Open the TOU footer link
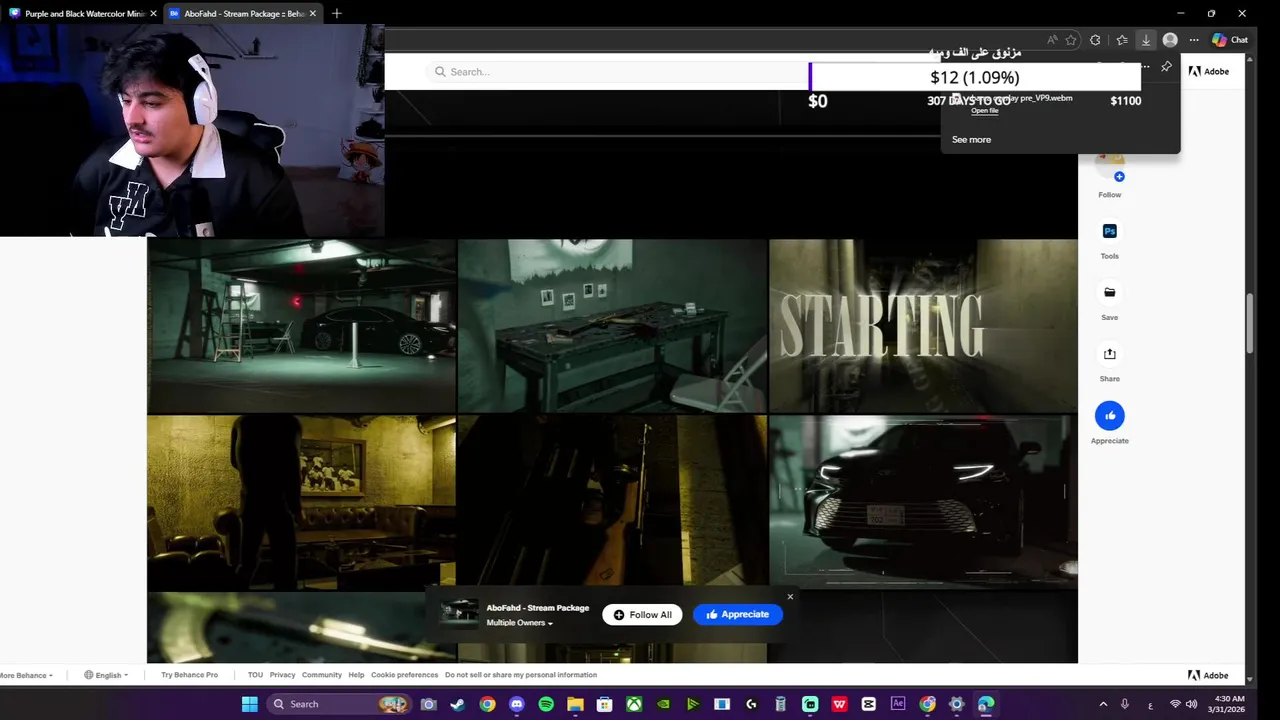The width and height of the screenshot is (1280, 720). (x=255, y=675)
